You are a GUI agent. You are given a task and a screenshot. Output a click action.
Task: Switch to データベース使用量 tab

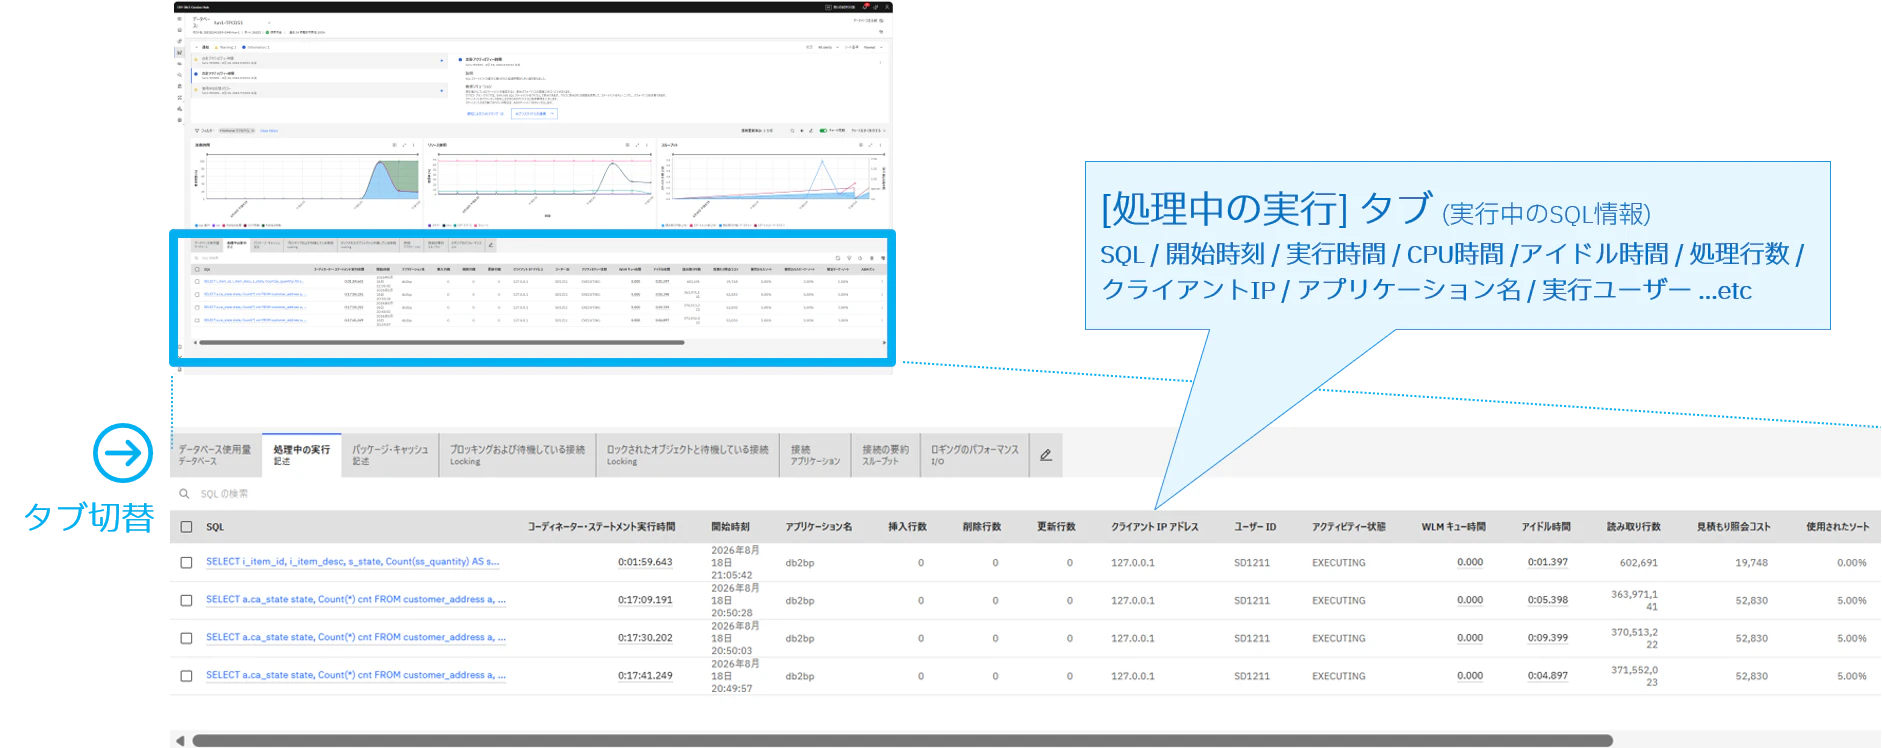point(215,455)
